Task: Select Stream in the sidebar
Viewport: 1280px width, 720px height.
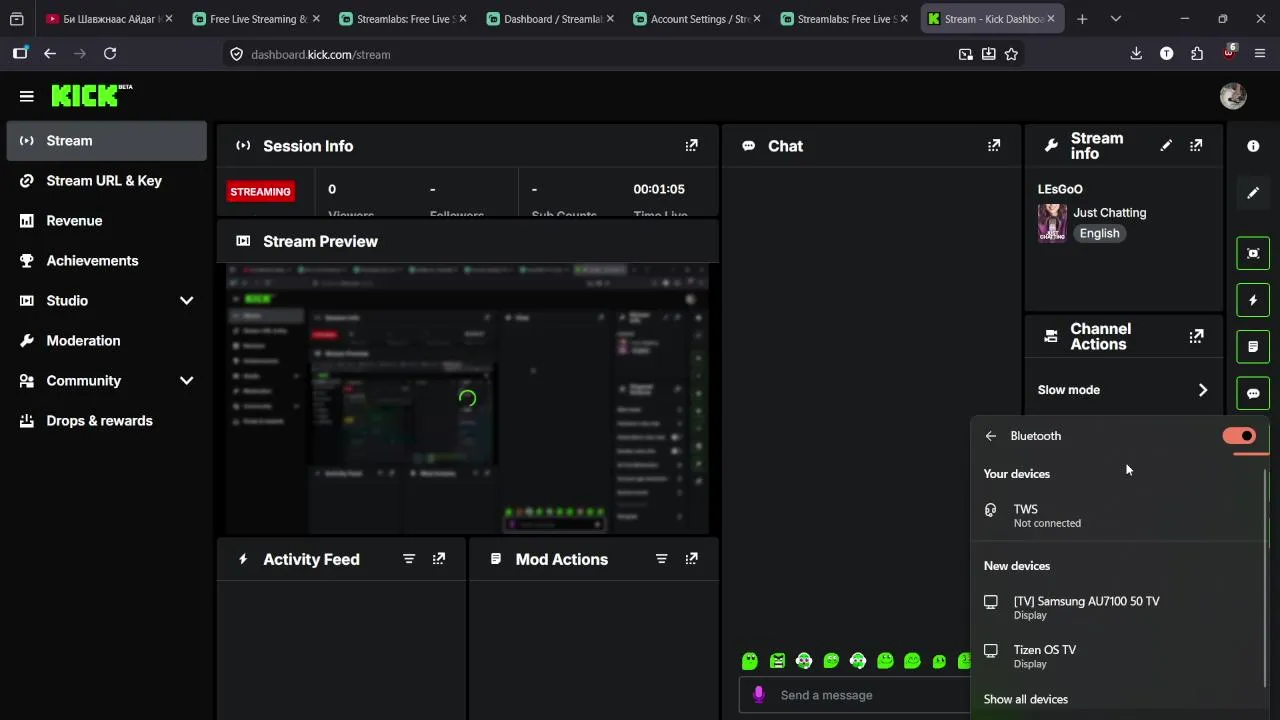Action: (x=106, y=141)
